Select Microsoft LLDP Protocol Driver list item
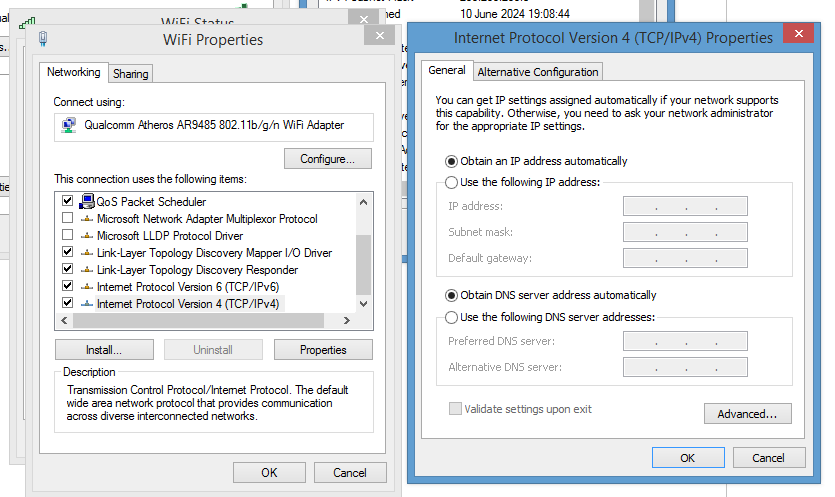 tap(170, 236)
